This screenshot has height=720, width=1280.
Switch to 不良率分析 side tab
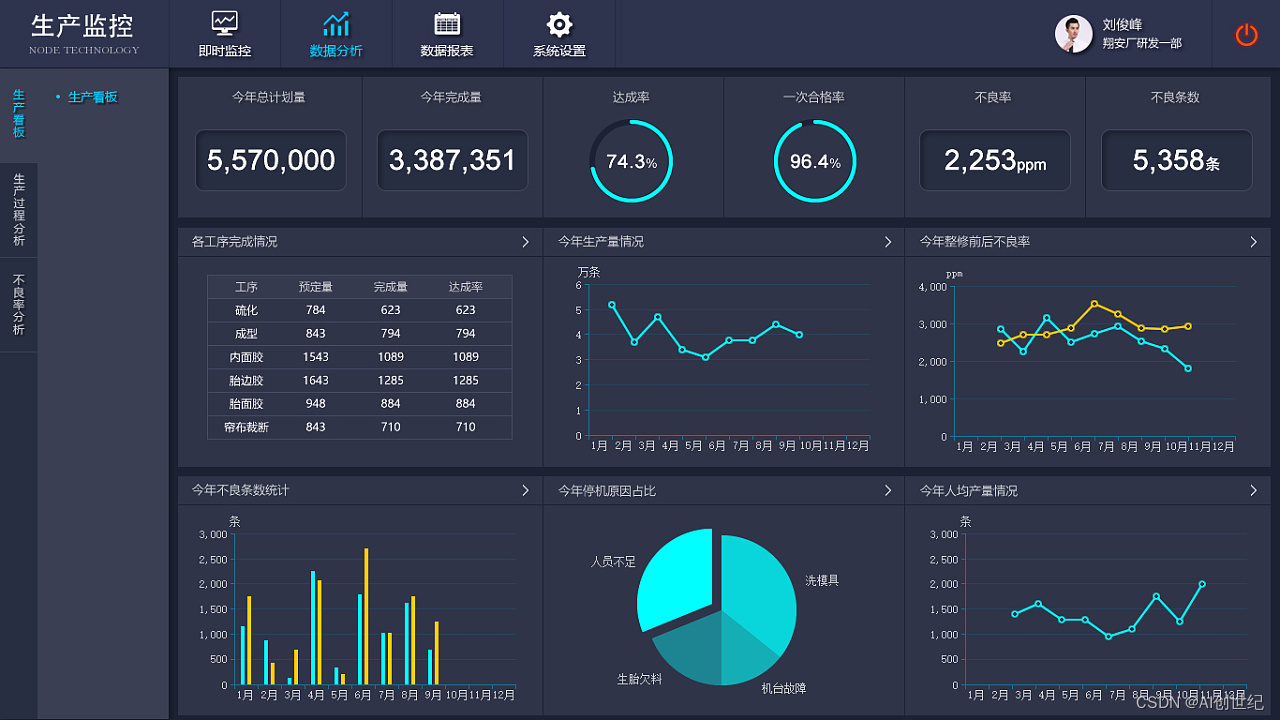19,305
